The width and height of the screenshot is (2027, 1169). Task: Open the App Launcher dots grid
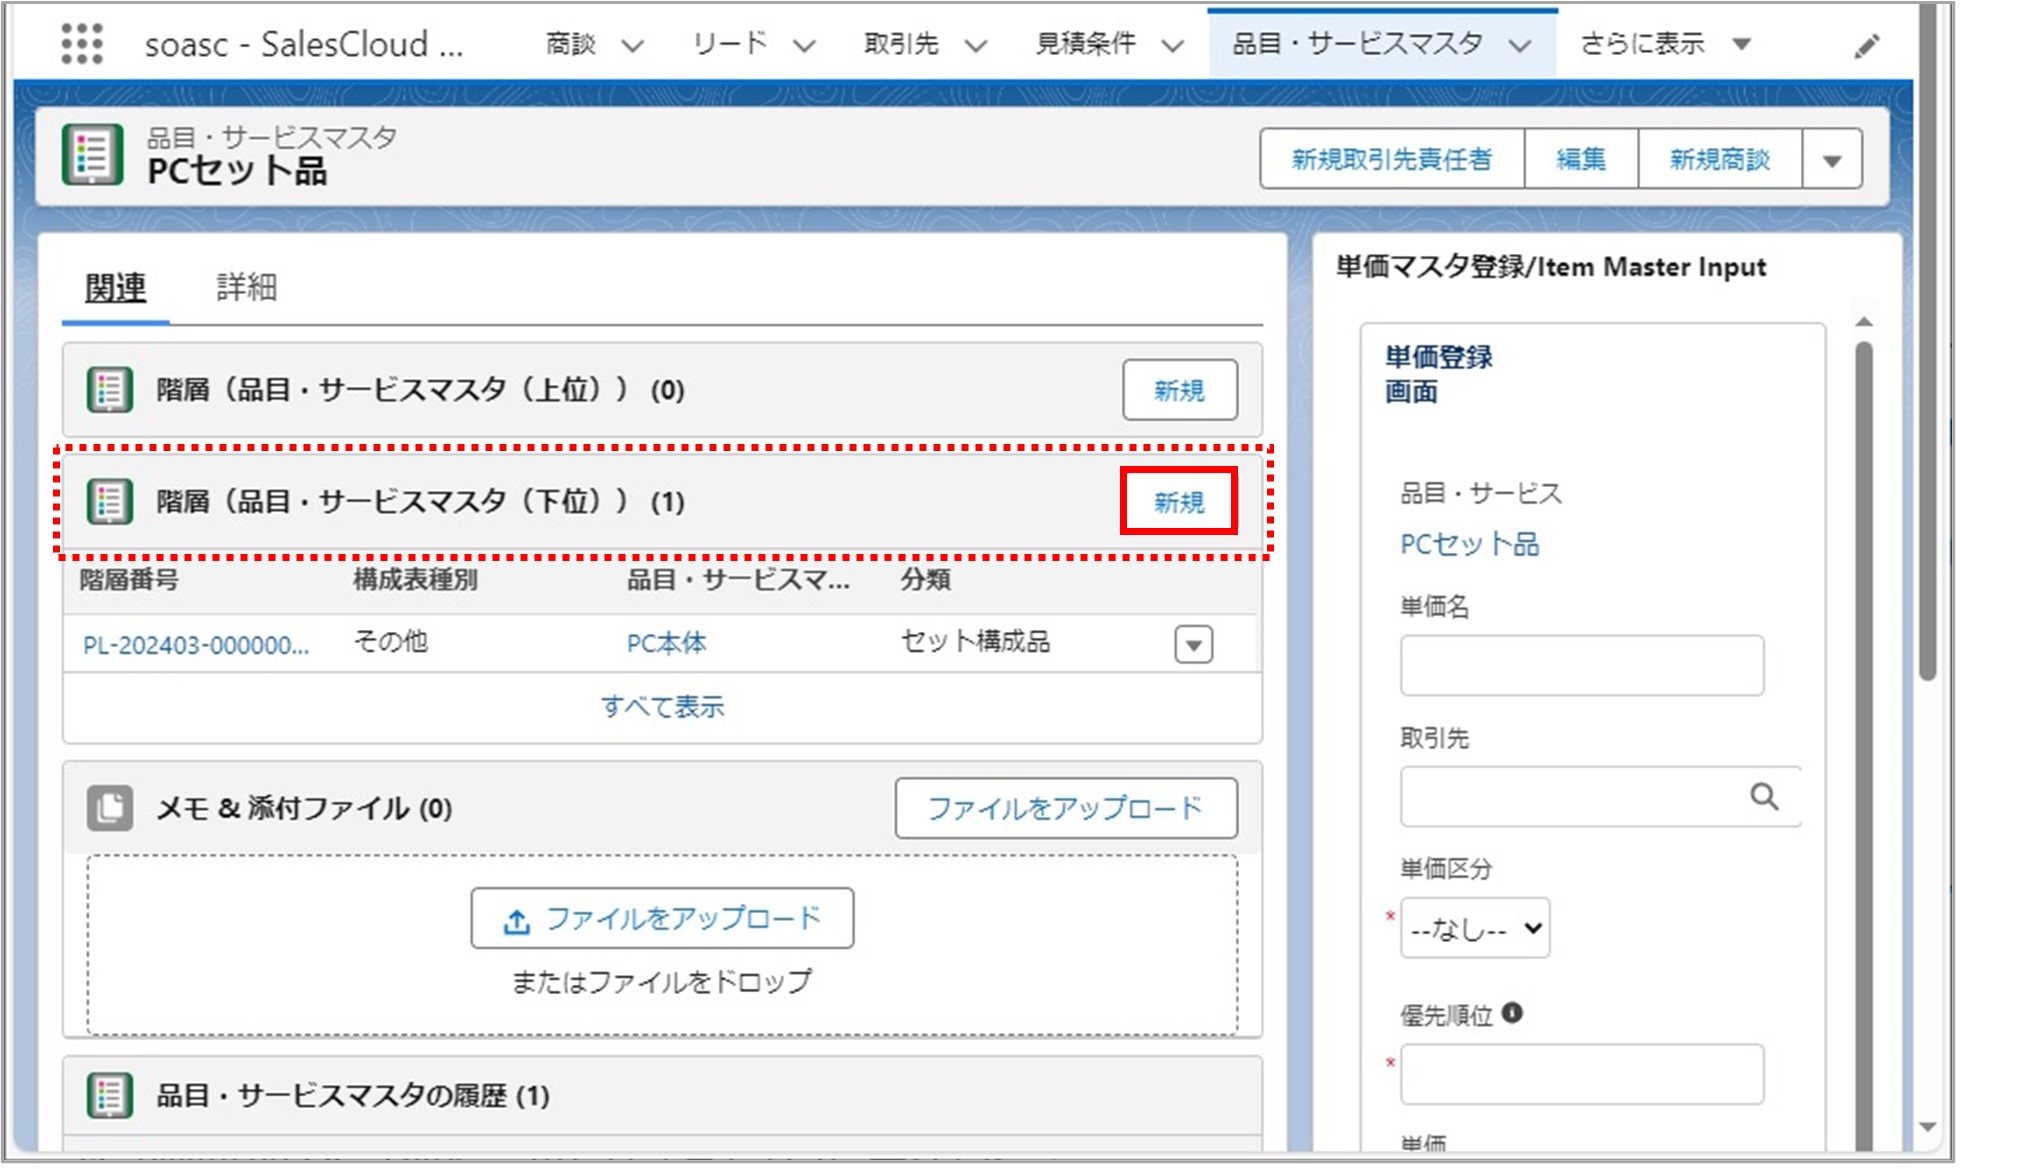click(x=81, y=44)
